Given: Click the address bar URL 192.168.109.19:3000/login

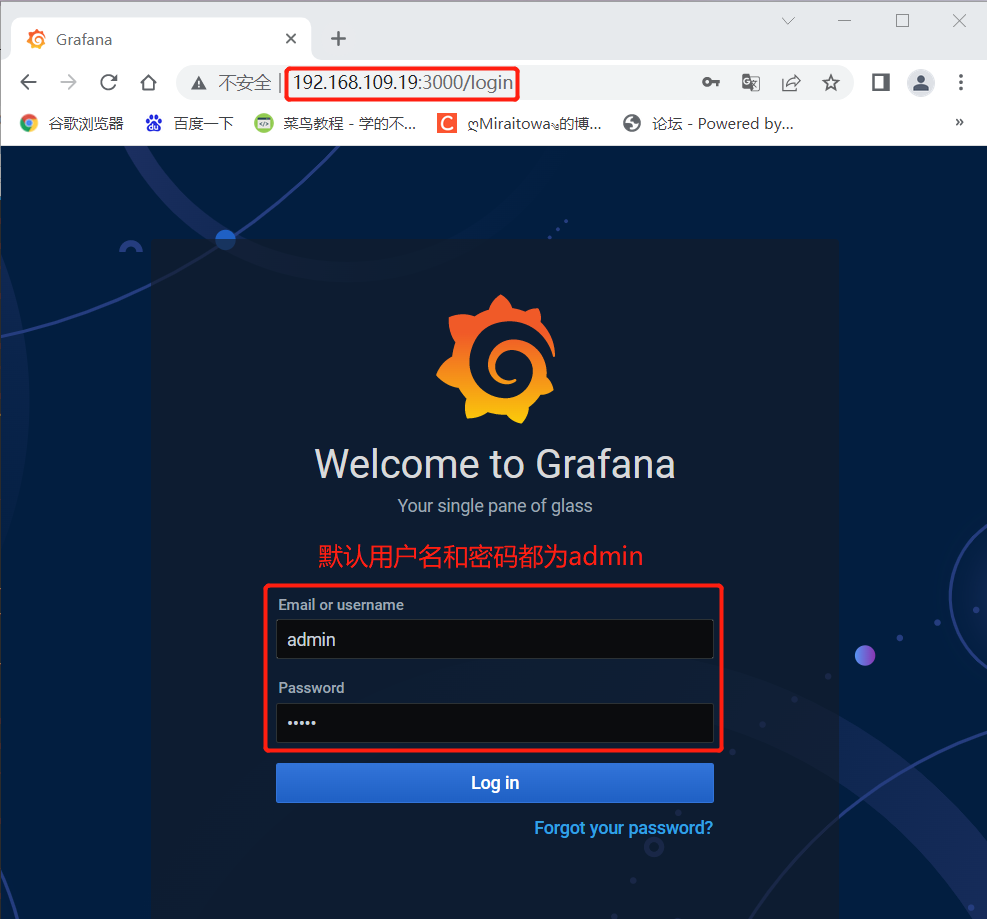Looking at the screenshot, I should pos(403,82).
